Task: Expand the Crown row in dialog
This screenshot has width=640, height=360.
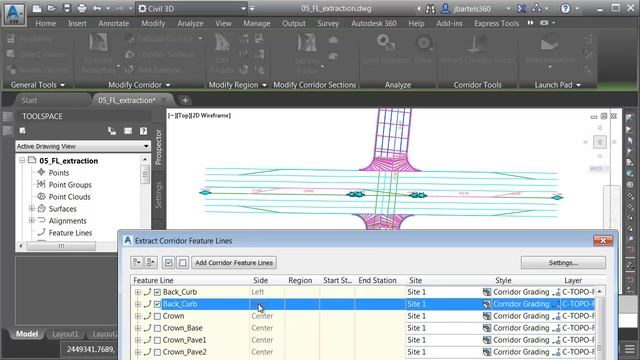Action: point(138,316)
